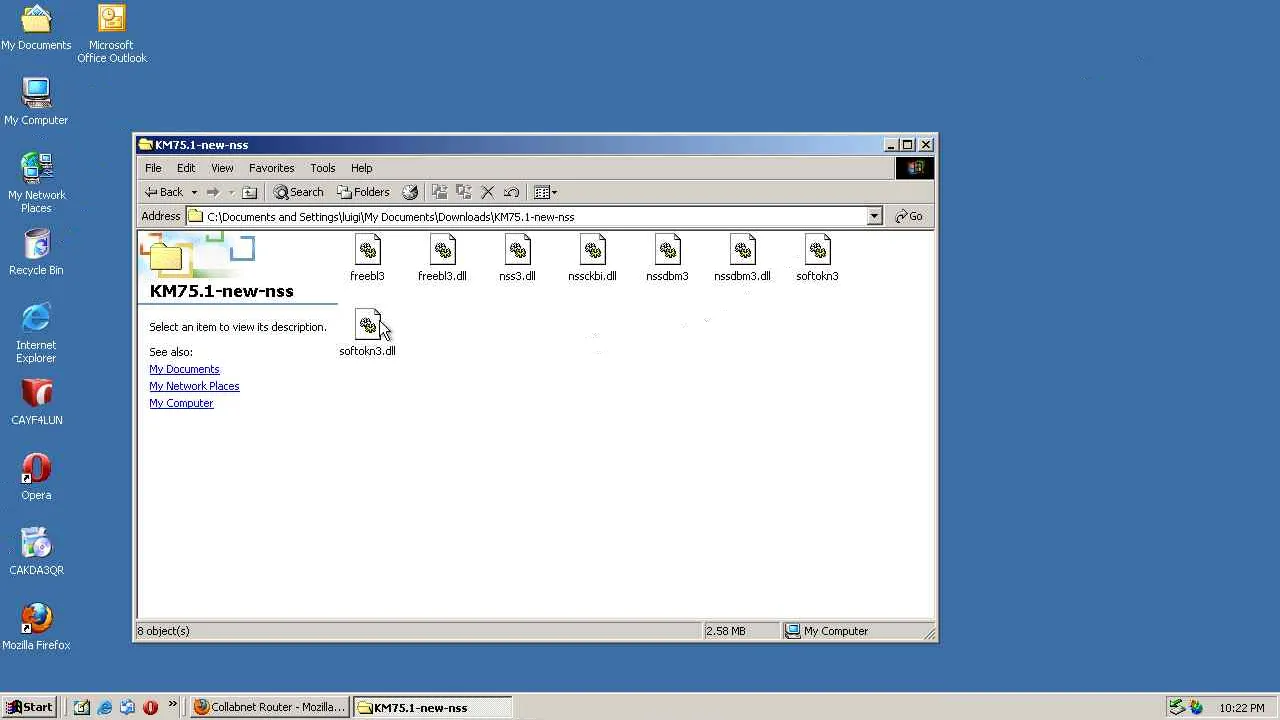Screen dimensions: 1280x720
Task: Go up one folder level
Action: [250, 192]
